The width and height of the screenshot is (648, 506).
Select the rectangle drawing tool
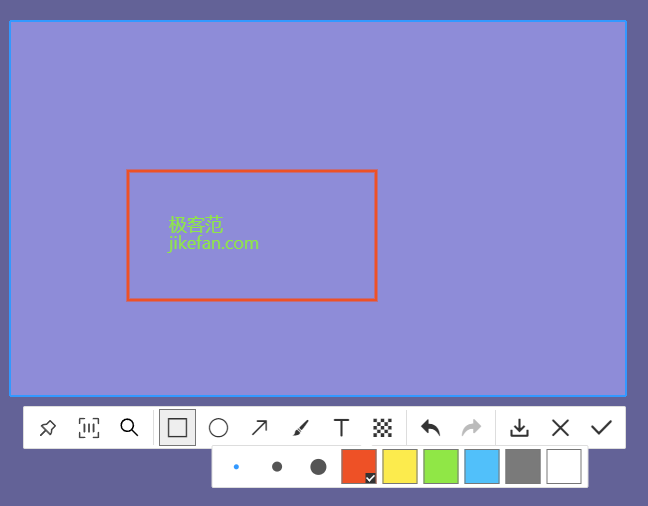point(177,427)
